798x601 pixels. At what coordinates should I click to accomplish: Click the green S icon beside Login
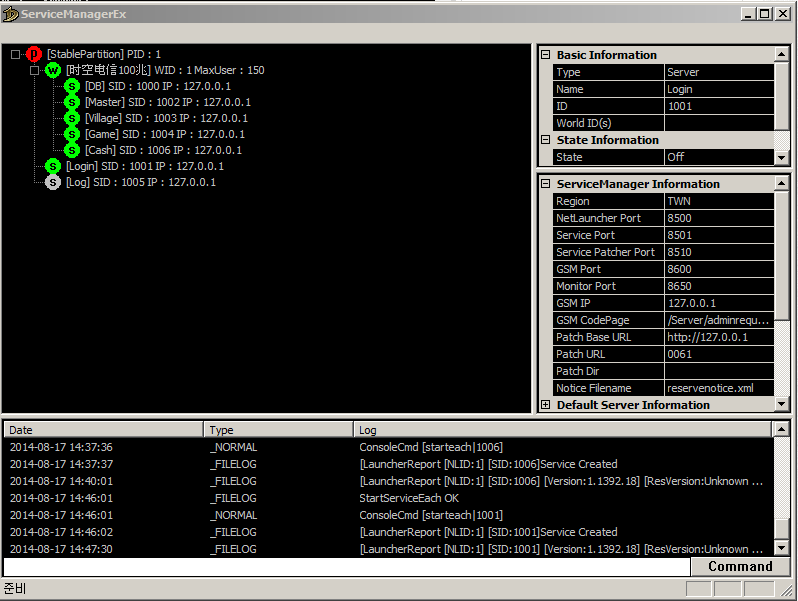[x=53, y=166]
